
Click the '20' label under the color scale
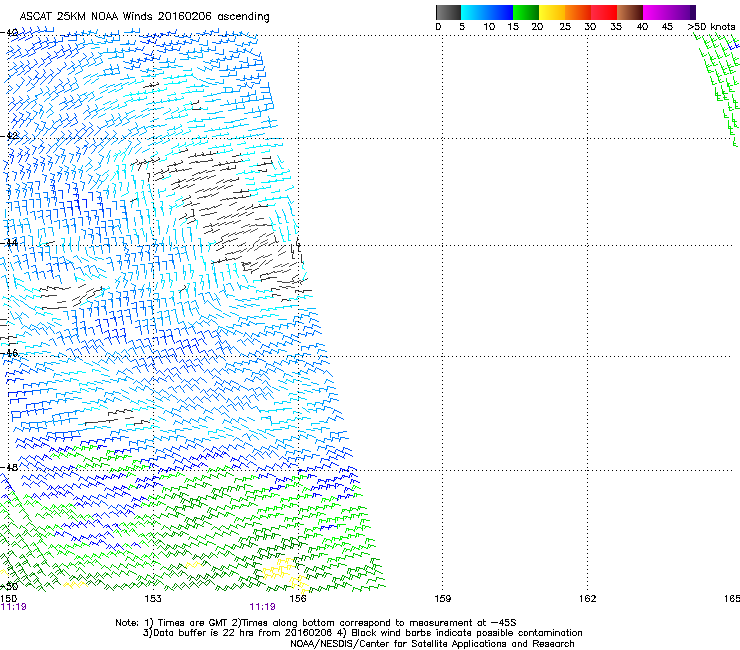point(537,27)
